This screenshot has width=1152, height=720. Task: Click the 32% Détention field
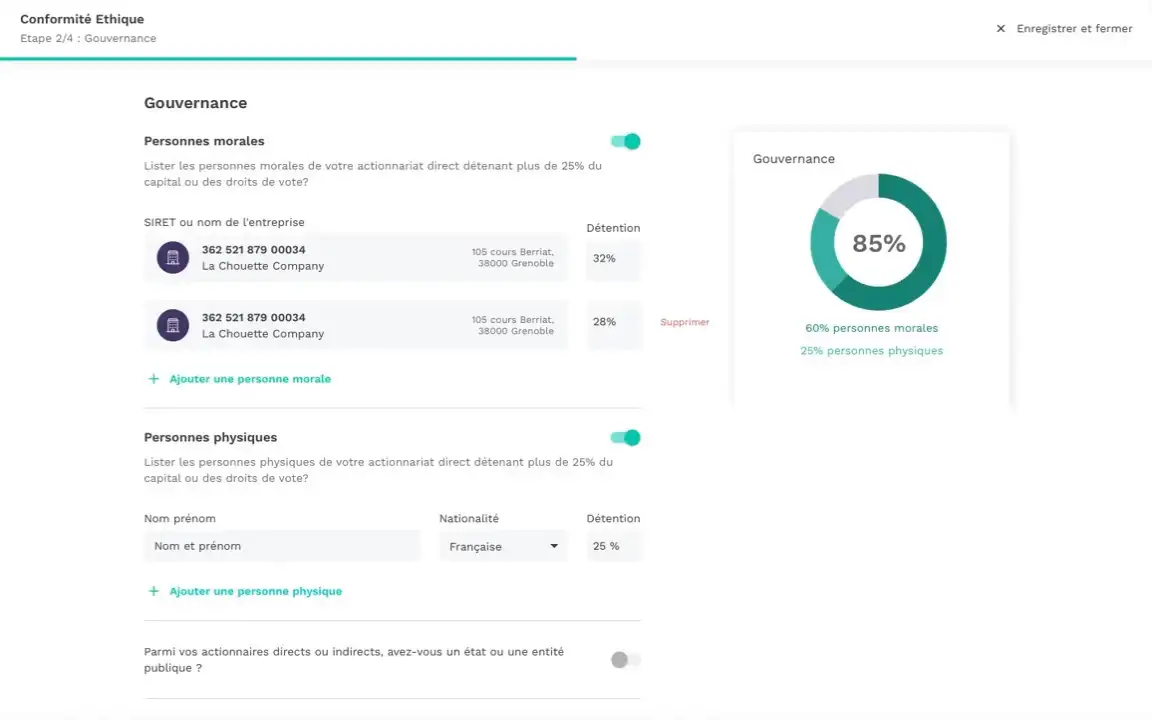pos(613,259)
